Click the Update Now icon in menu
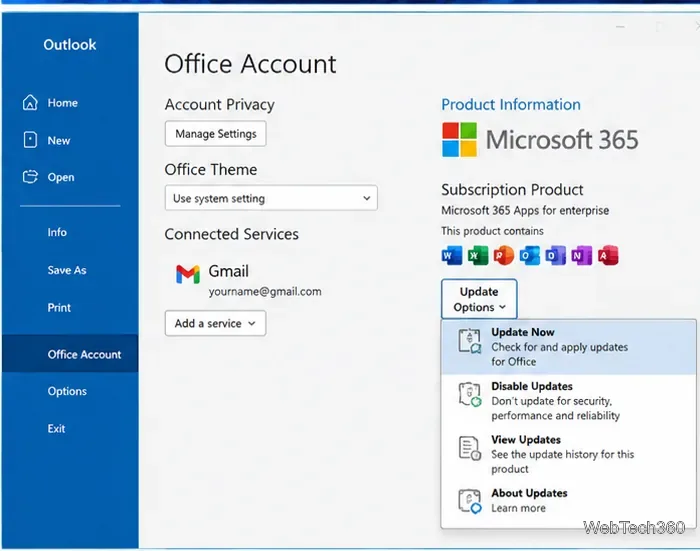Image resolution: width=700 pixels, height=551 pixels. tap(470, 341)
